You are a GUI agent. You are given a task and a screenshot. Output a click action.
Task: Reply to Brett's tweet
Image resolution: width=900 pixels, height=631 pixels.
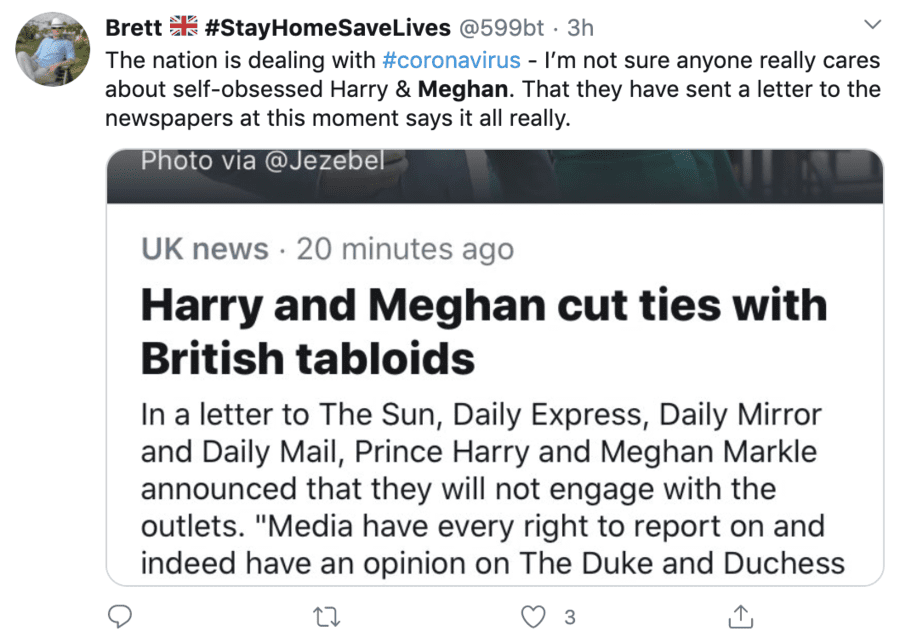121,615
